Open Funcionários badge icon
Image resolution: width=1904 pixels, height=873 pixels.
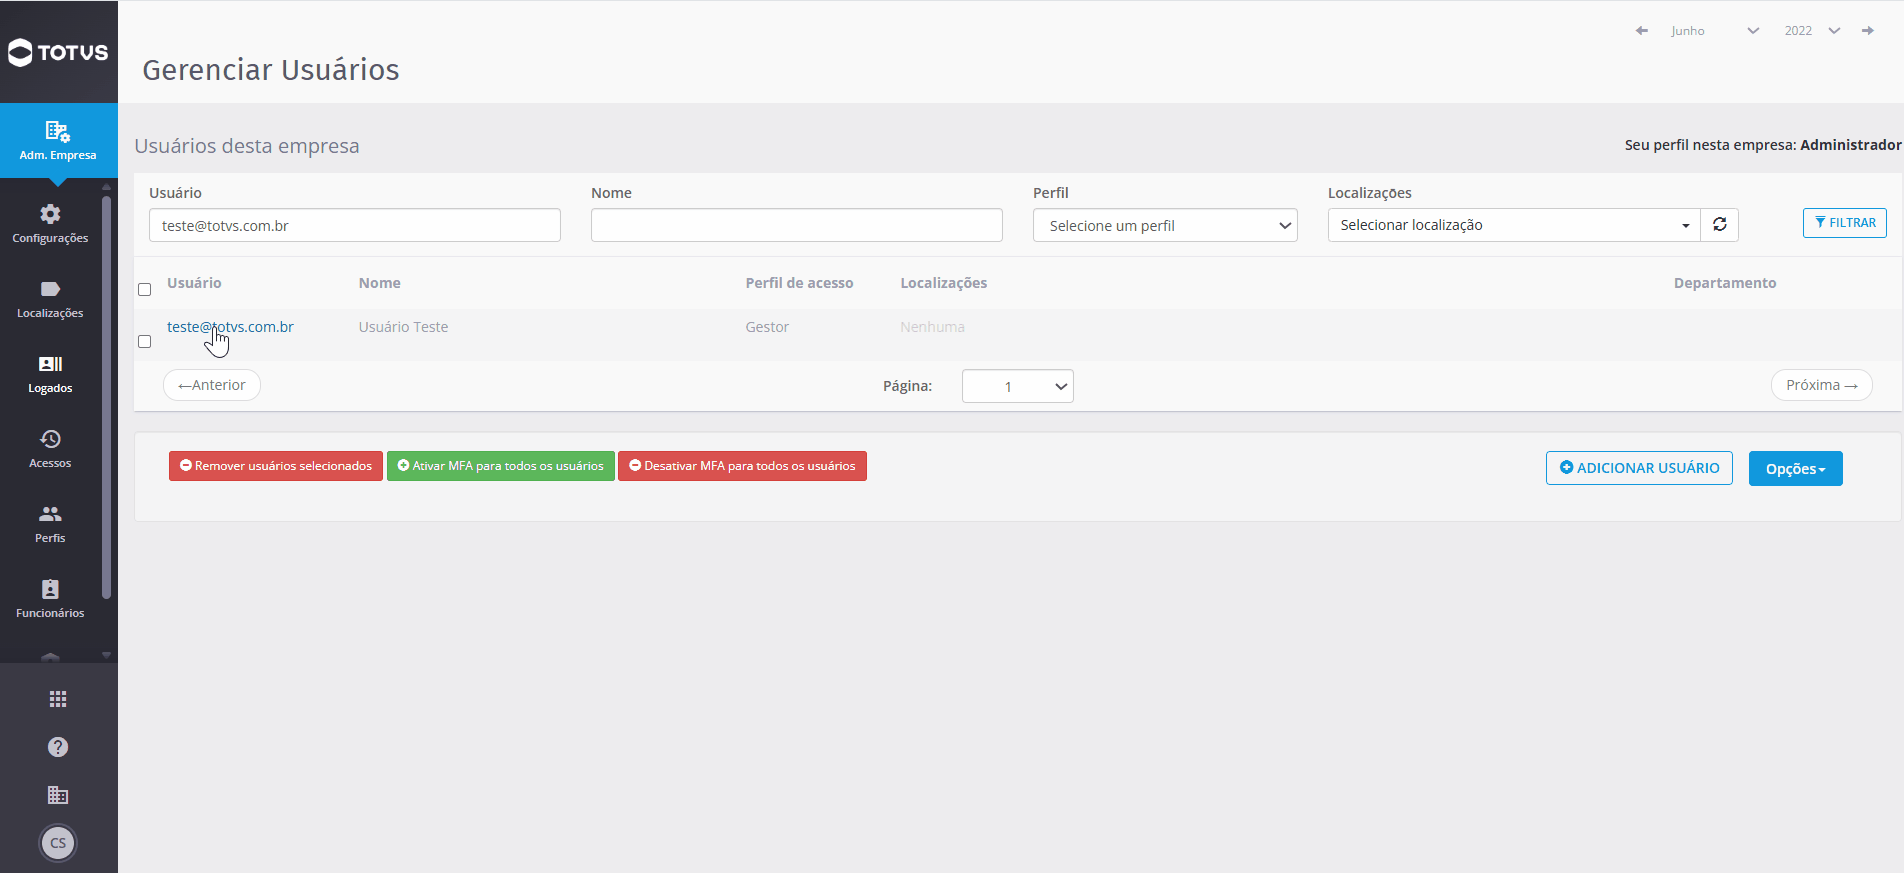click(50, 589)
